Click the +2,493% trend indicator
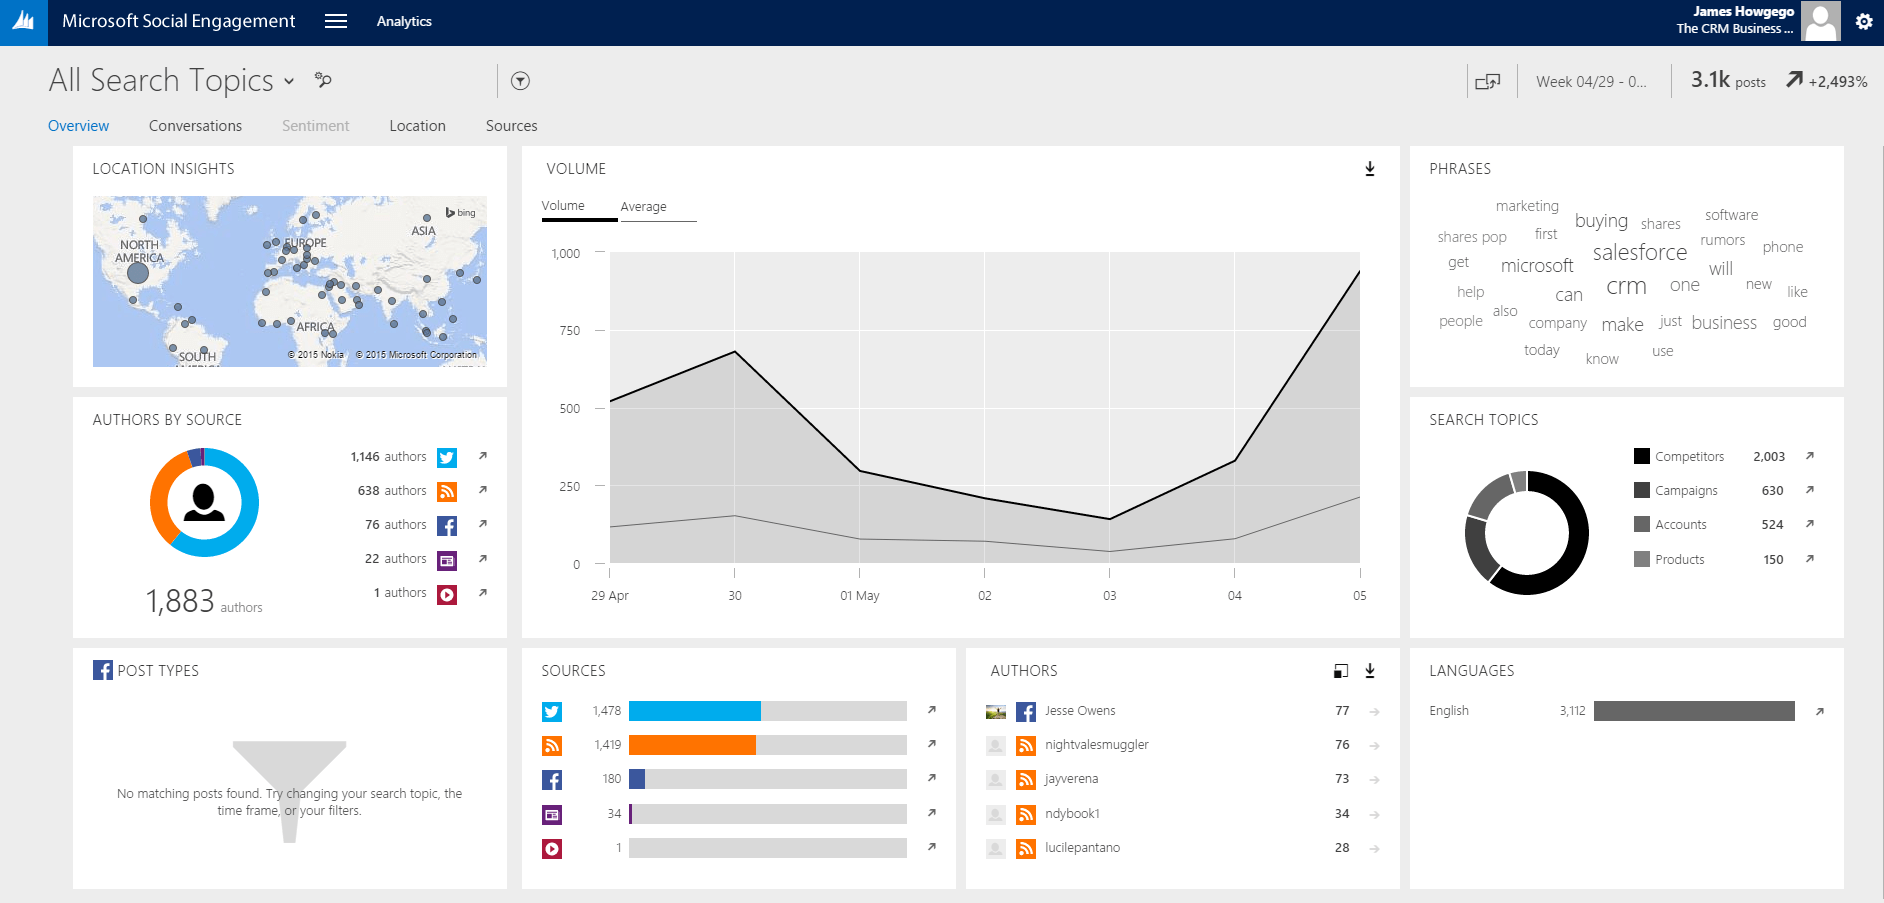The image size is (1884, 903). pos(1827,81)
